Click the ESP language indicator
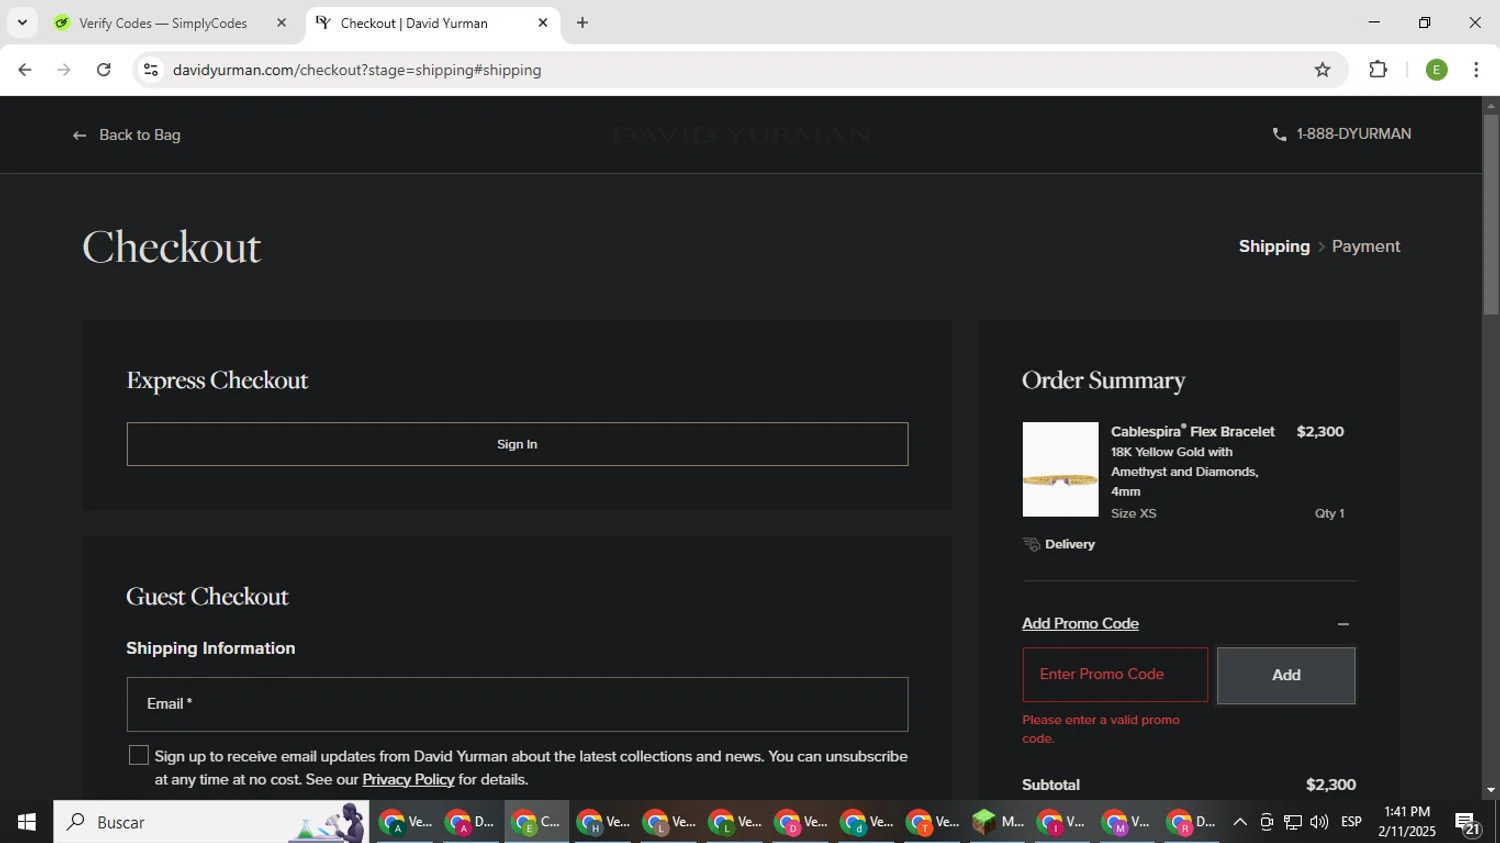 (x=1351, y=822)
